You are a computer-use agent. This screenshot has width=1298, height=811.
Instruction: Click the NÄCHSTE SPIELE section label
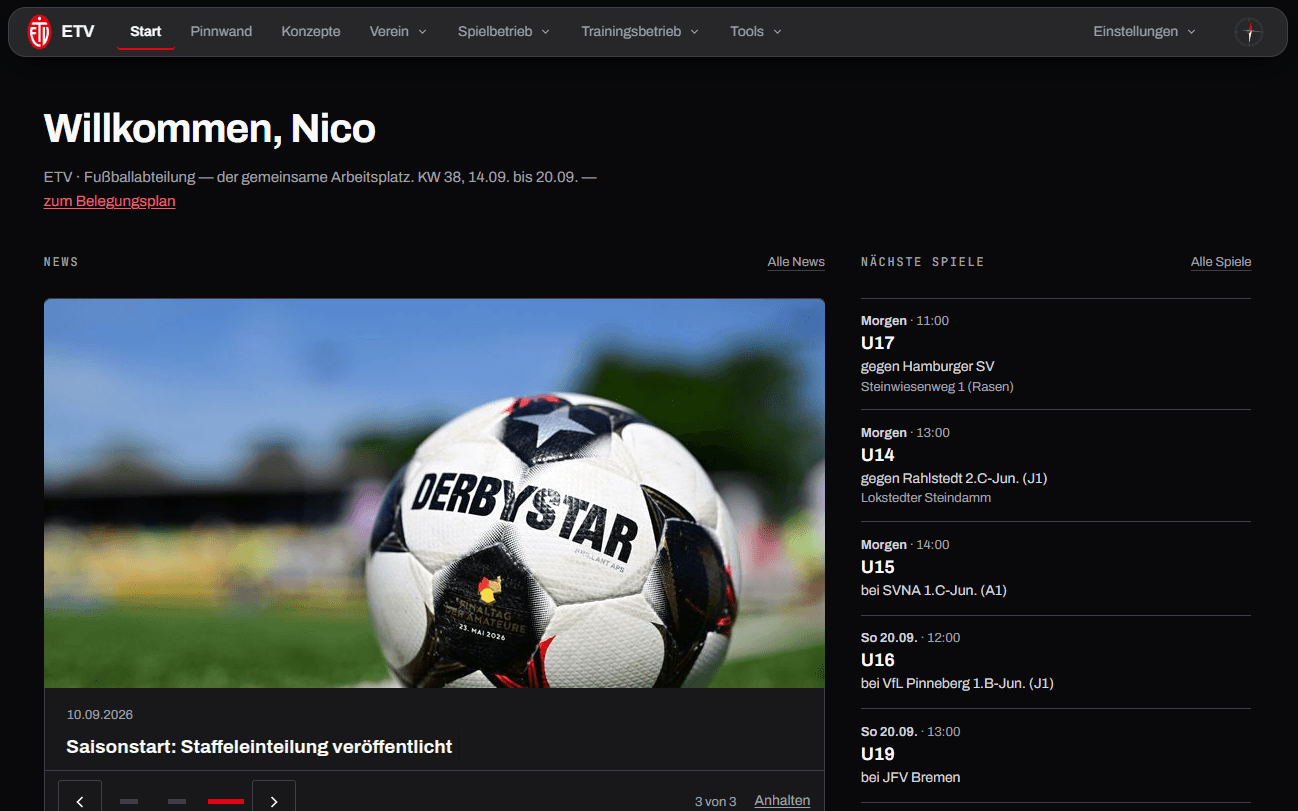923,262
